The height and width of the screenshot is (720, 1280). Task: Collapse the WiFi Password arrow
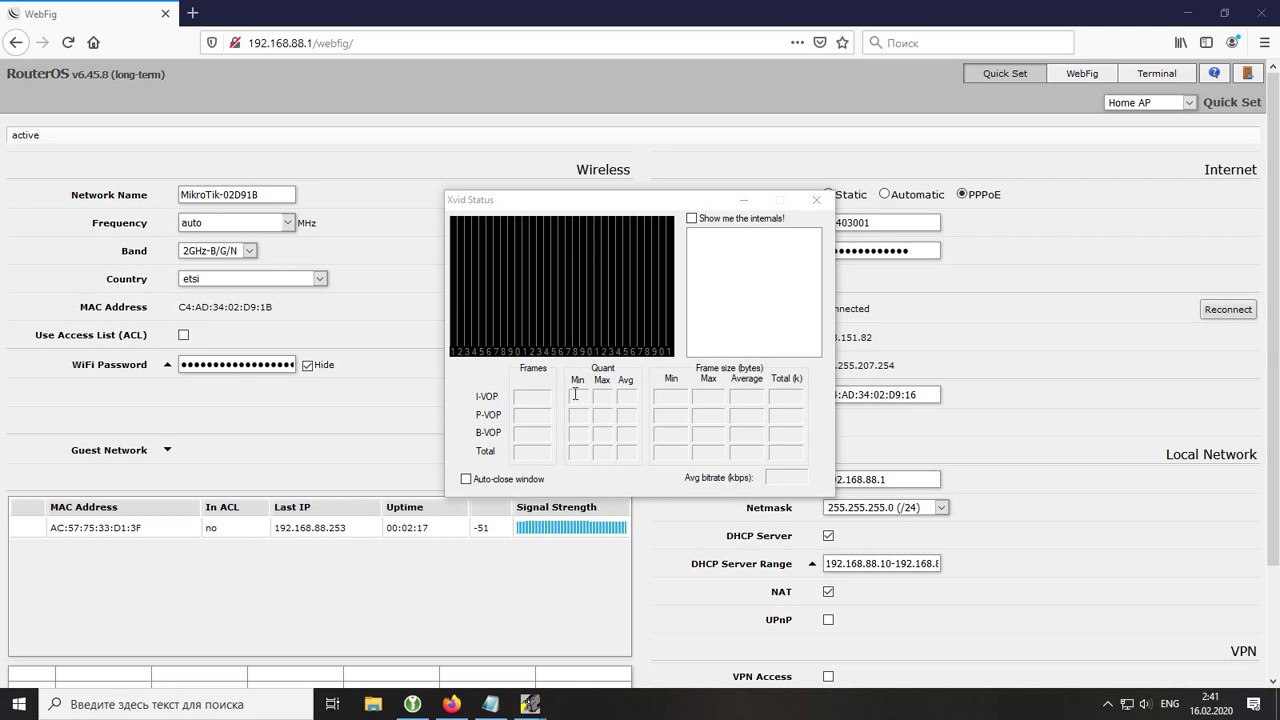tap(167, 365)
